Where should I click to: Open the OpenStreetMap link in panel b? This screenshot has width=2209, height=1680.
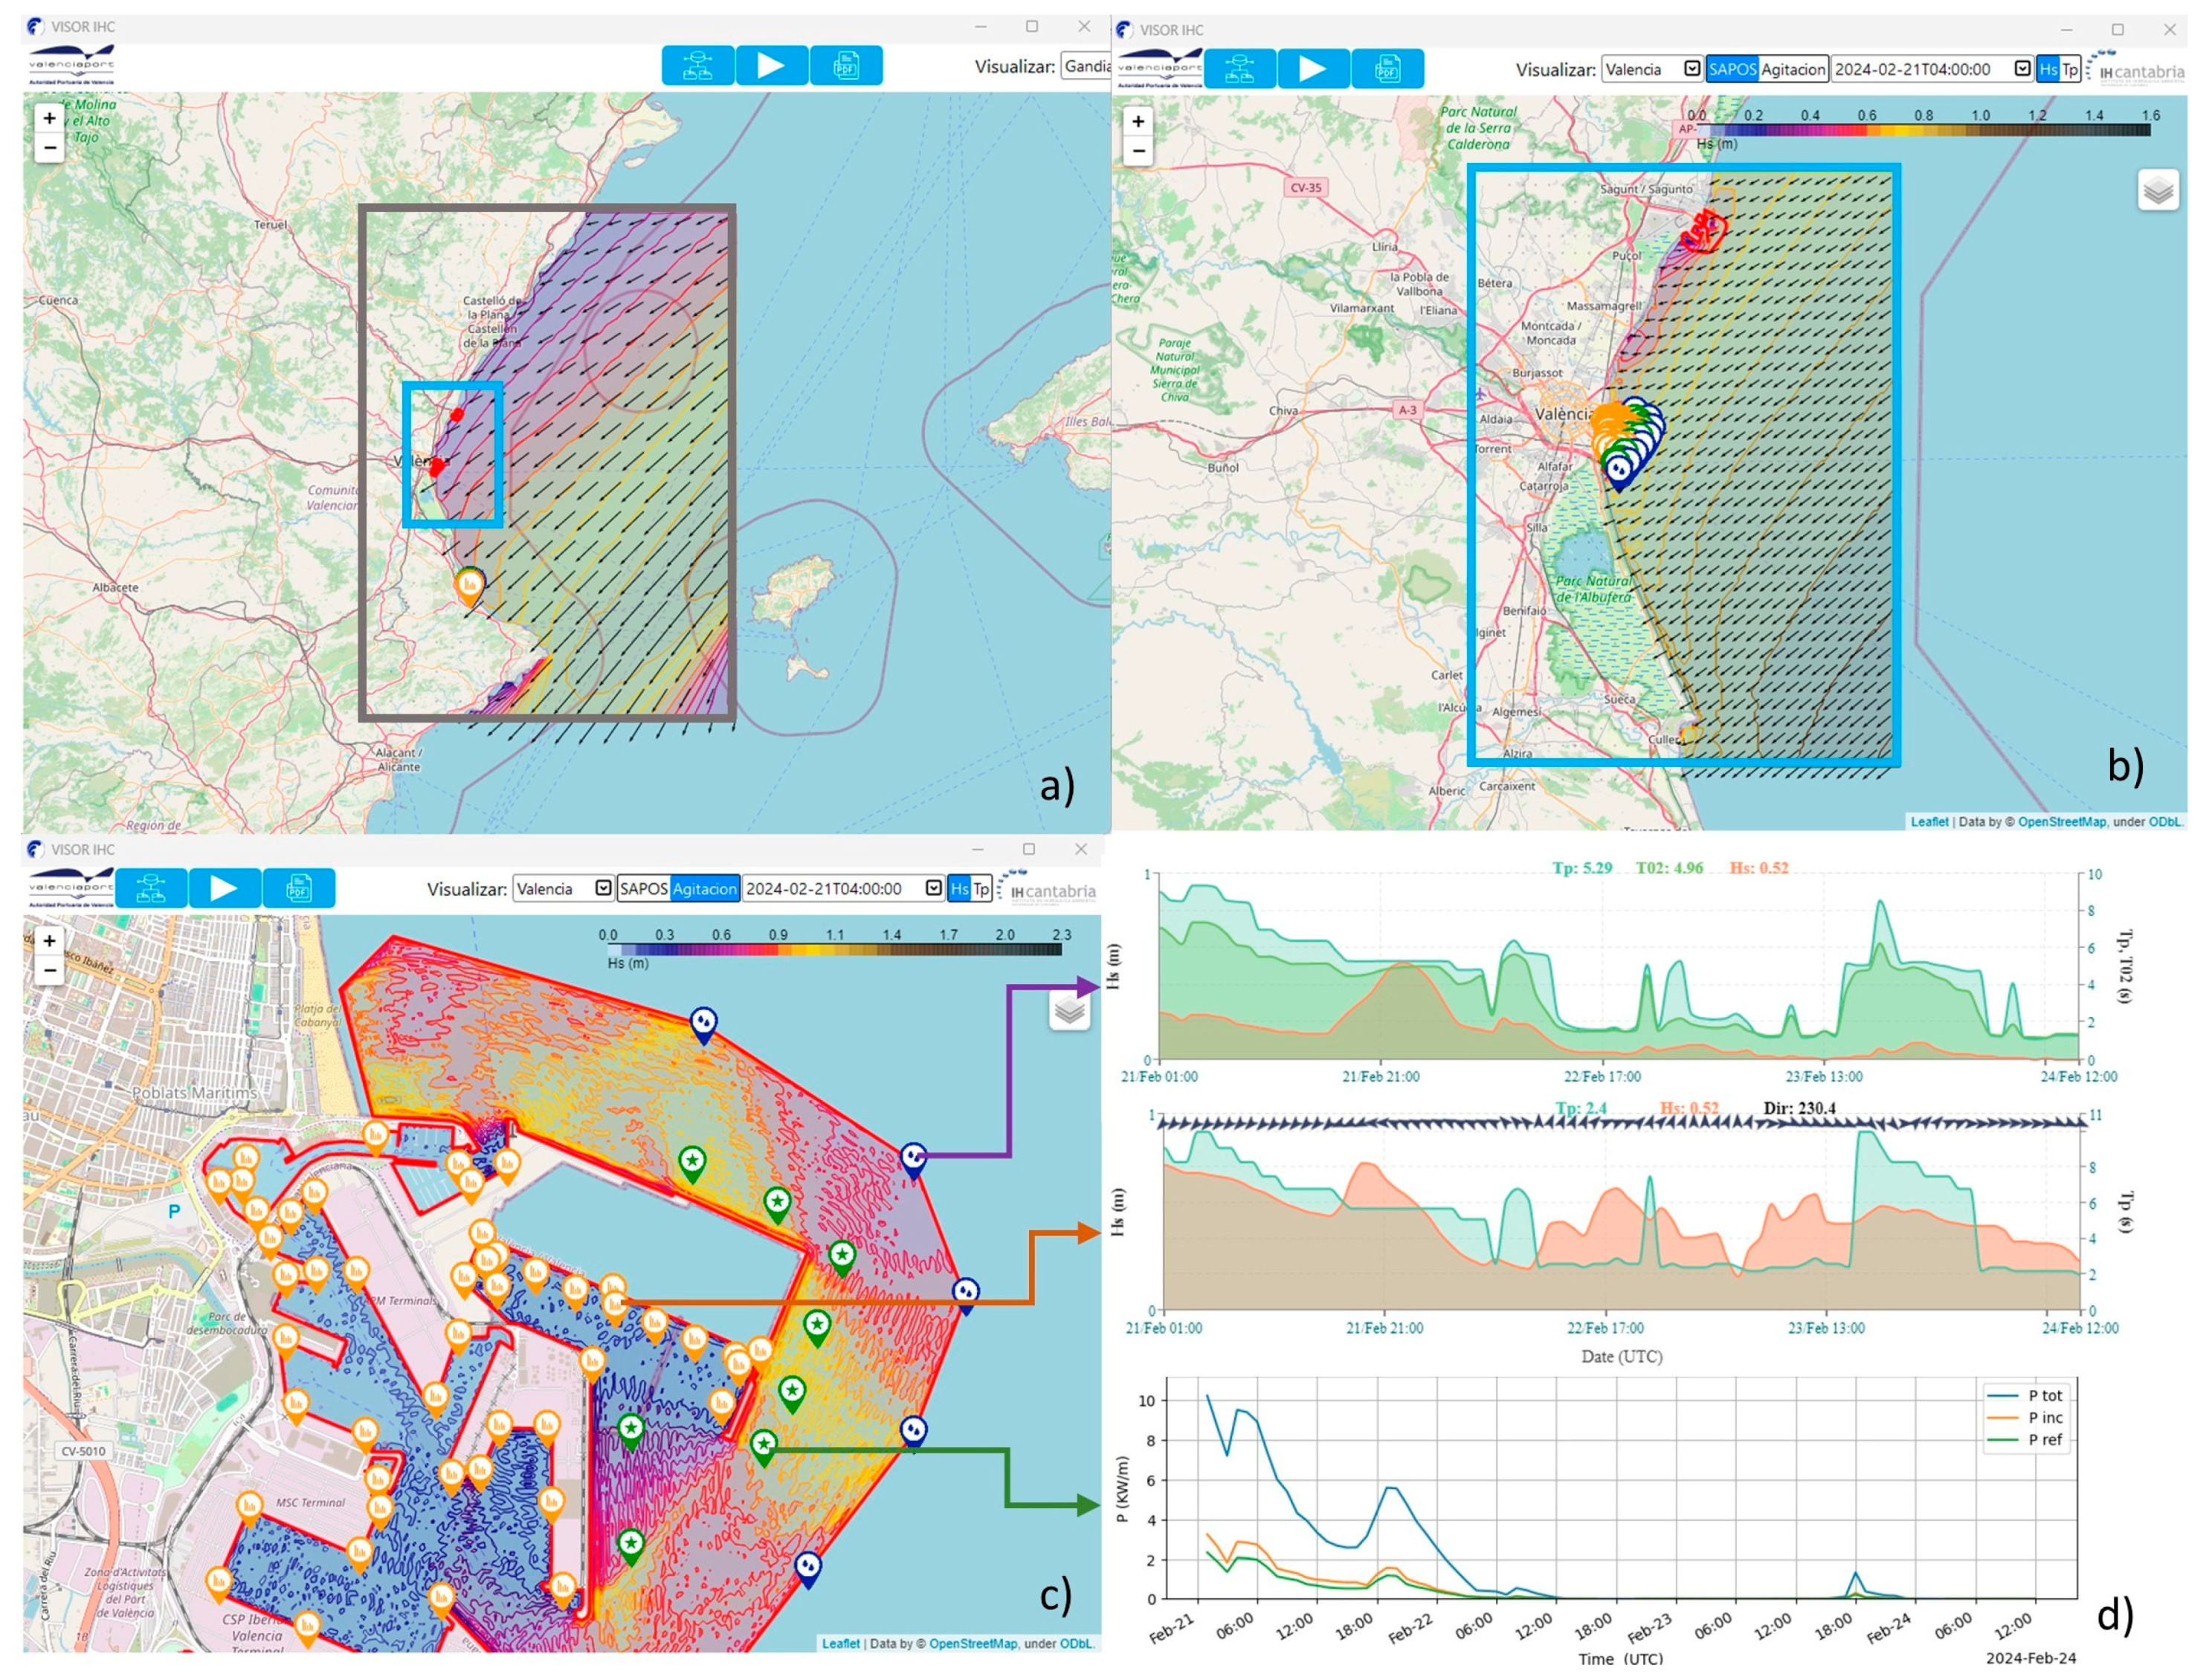click(2061, 821)
